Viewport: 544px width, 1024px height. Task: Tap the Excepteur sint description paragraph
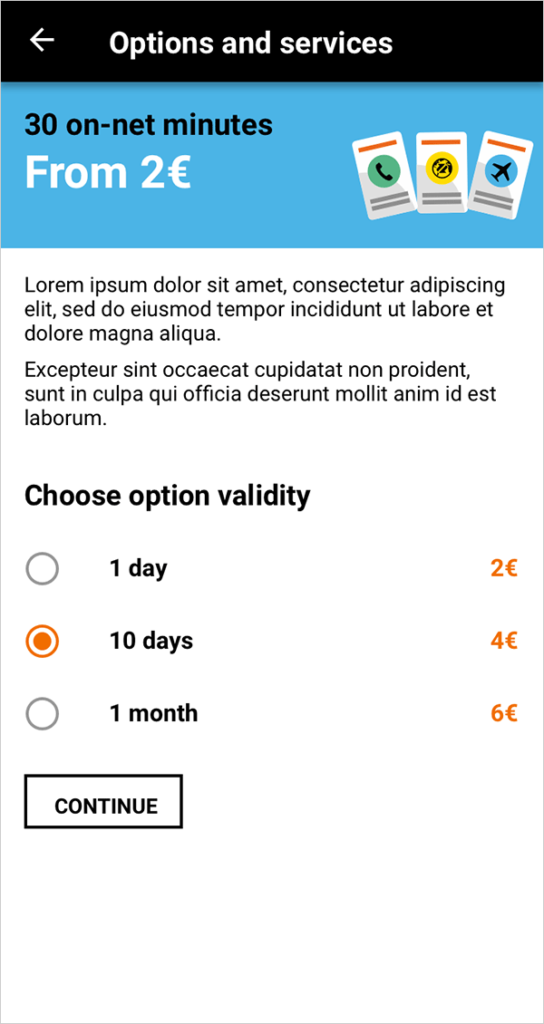click(261, 395)
